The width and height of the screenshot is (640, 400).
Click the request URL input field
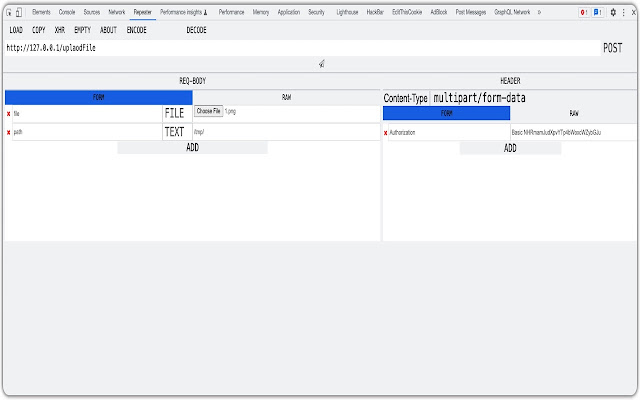point(300,48)
